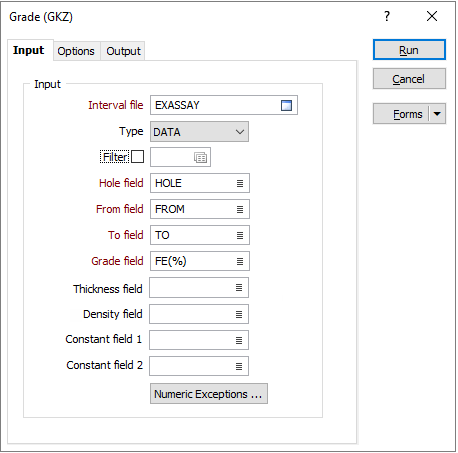Click the help question mark icon
This screenshot has height=453, width=458.
click(387, 16)
